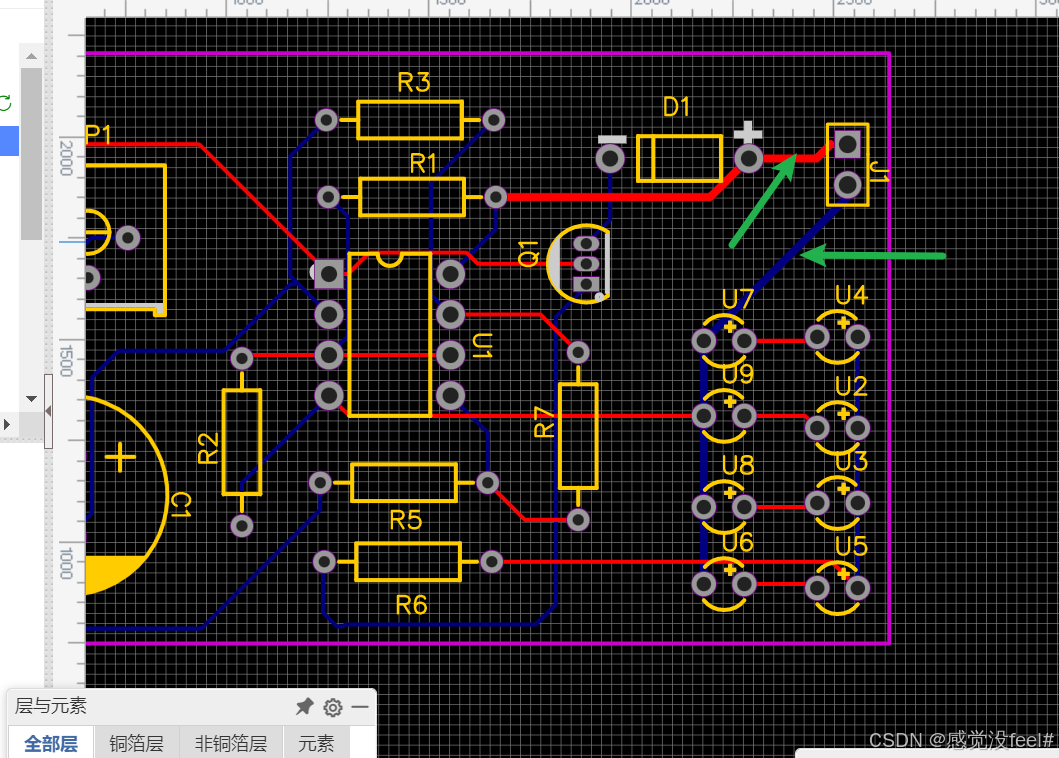Select the R1 designator label
The width and height of the screenshot is (1059, 758).
click(423, 163)
